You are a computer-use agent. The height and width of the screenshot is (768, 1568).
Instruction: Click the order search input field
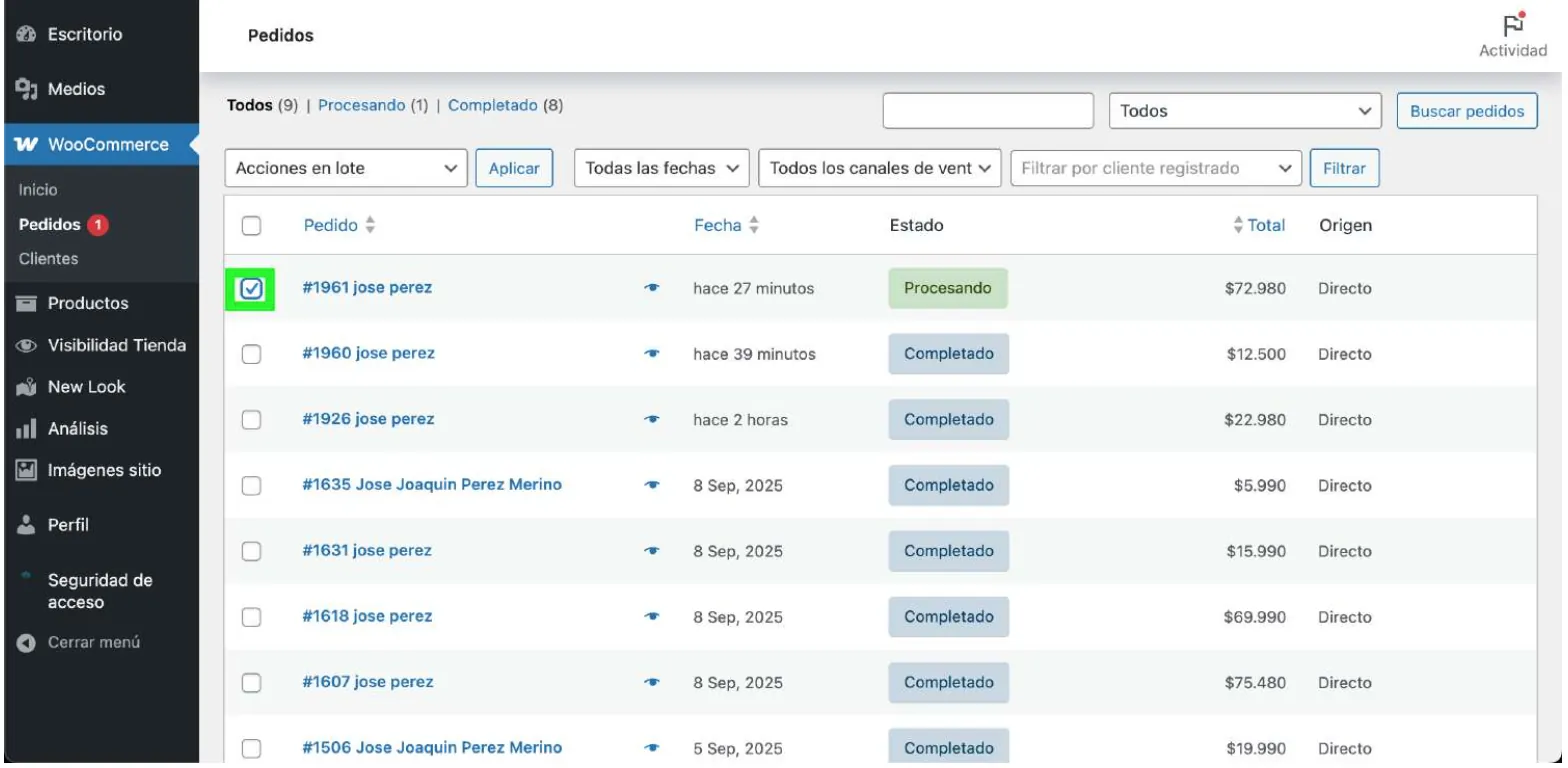click(988, 112)
